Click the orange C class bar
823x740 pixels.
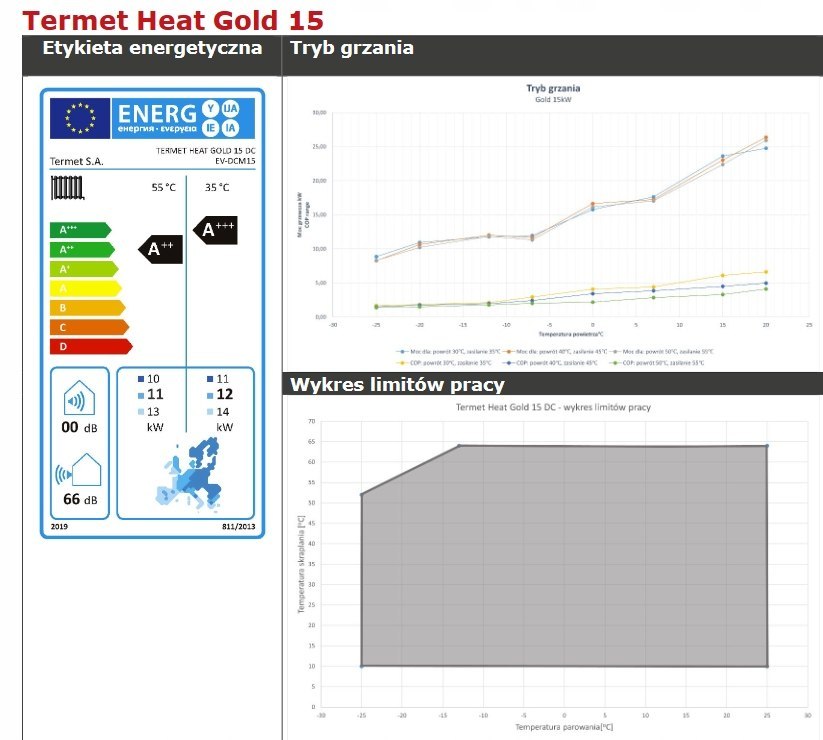(89, 327)
